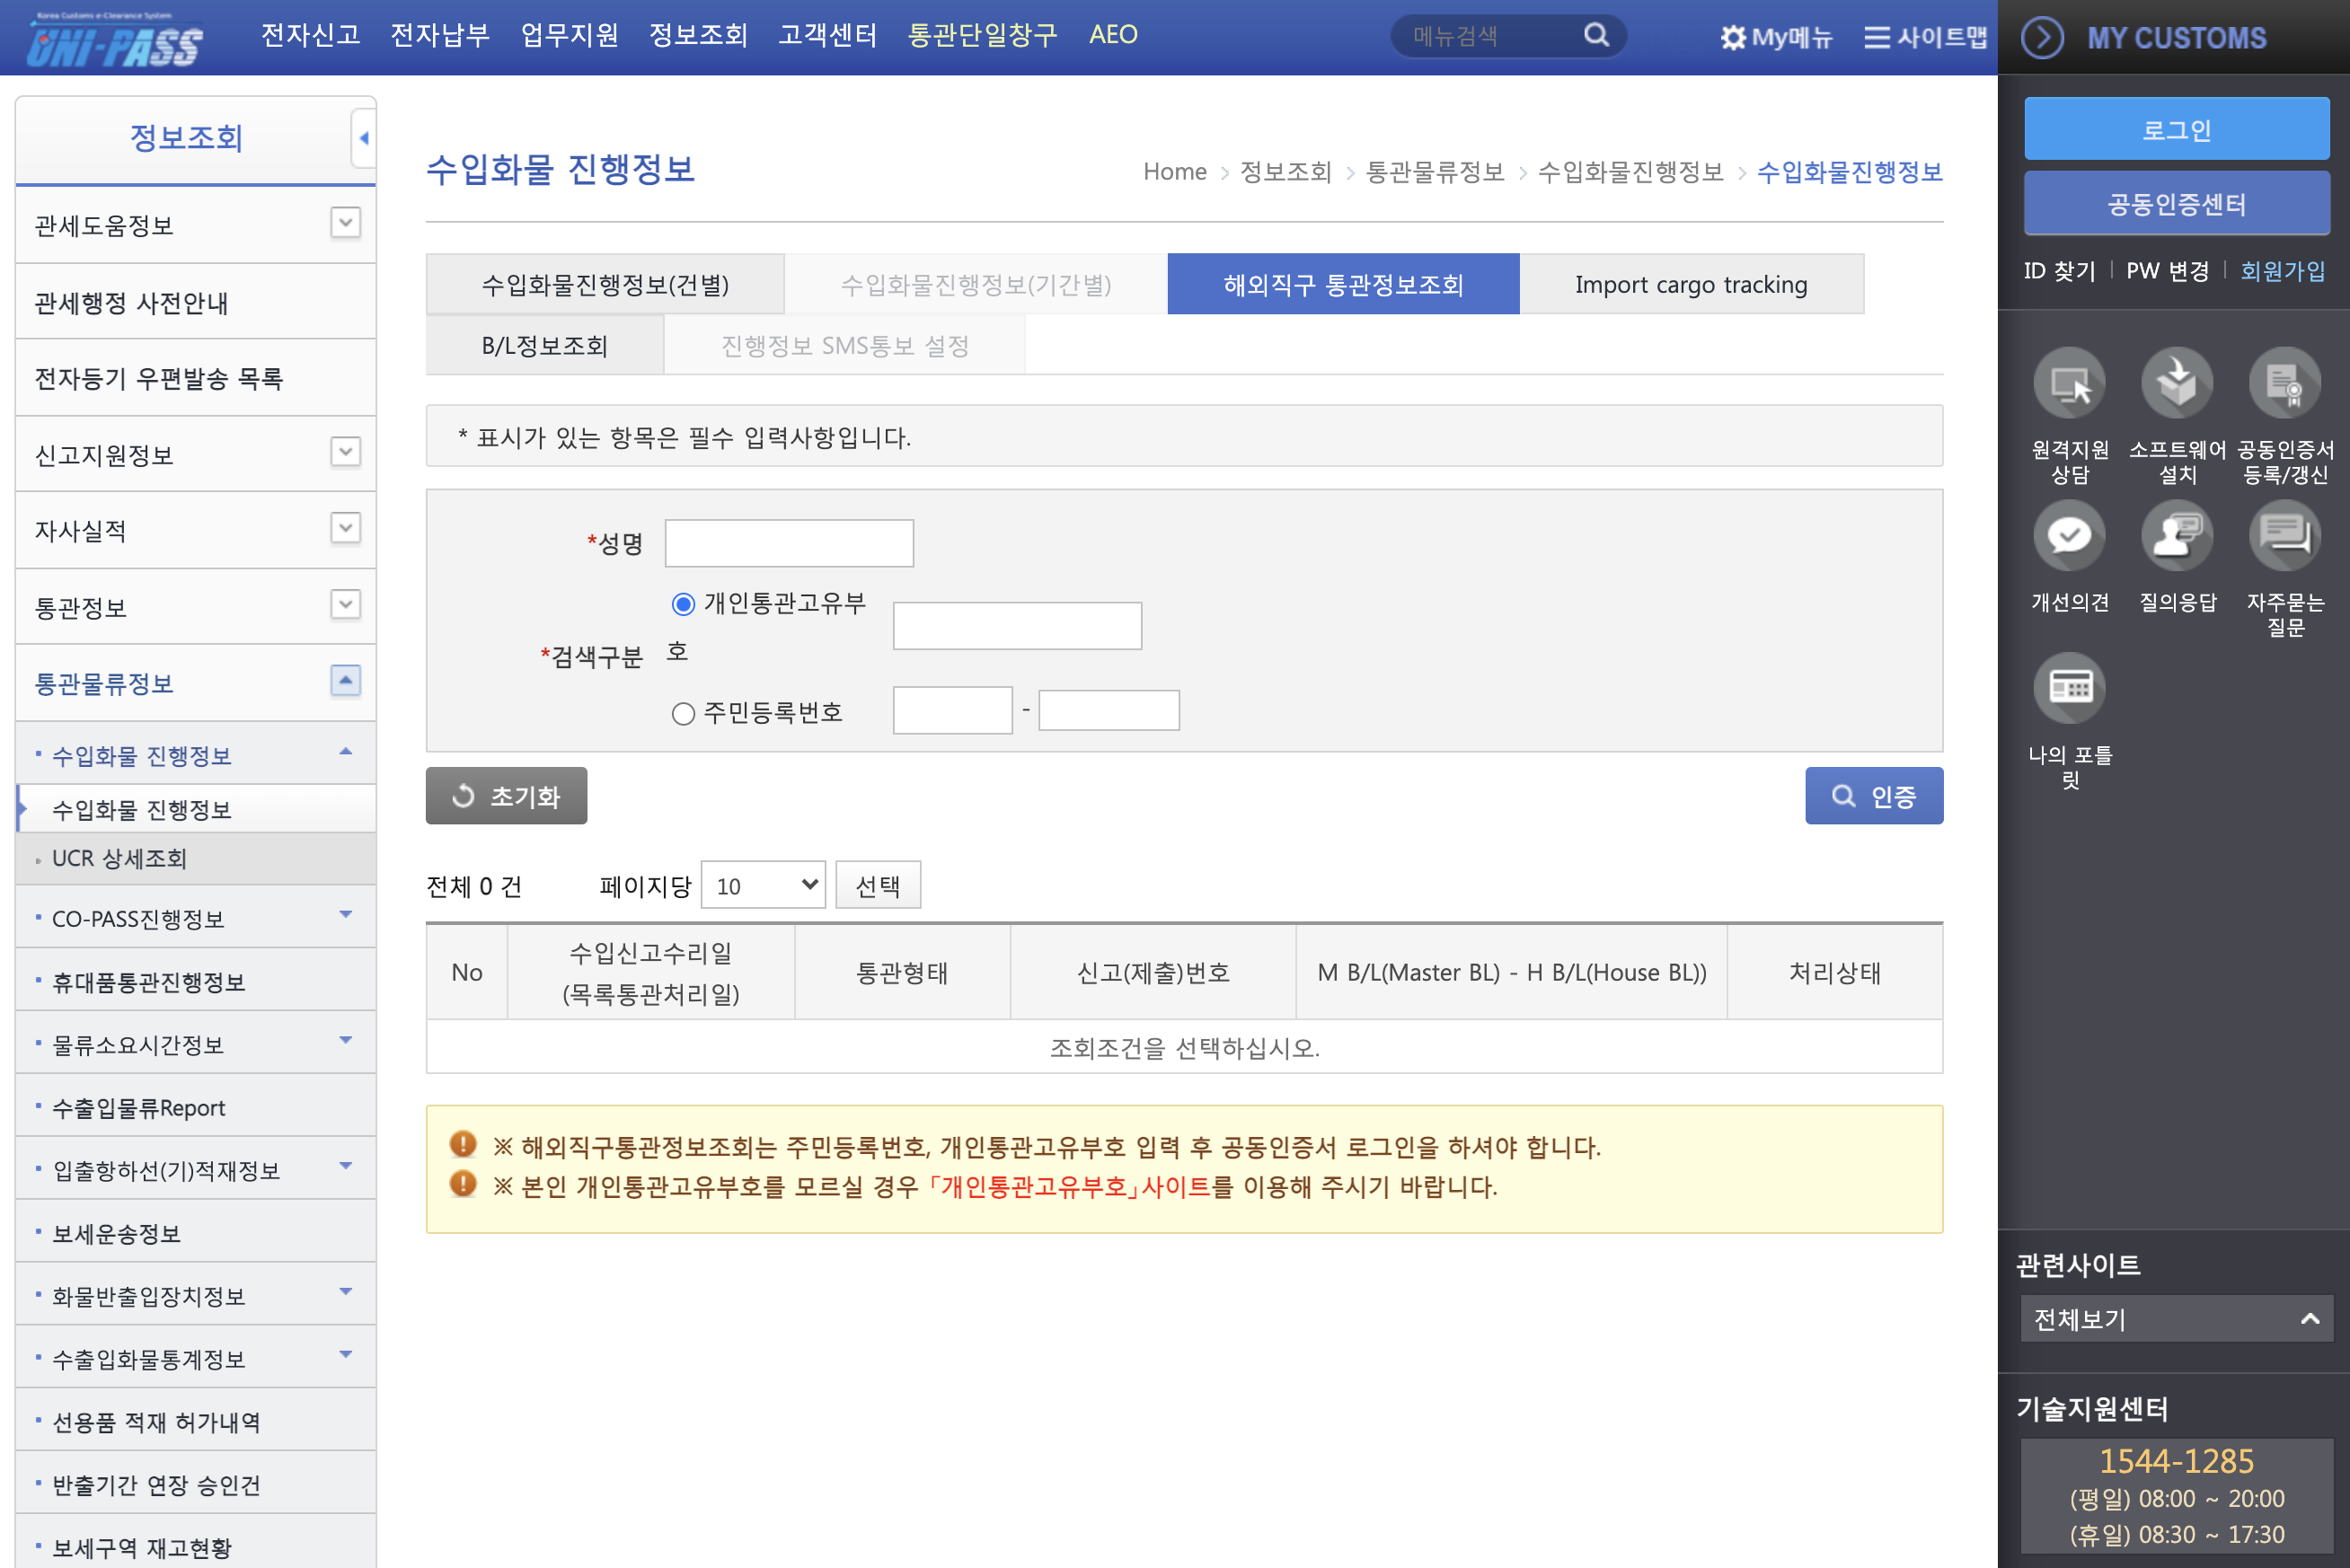
Task: Click the 성명 name input field
Action: [x=789, y=543]
